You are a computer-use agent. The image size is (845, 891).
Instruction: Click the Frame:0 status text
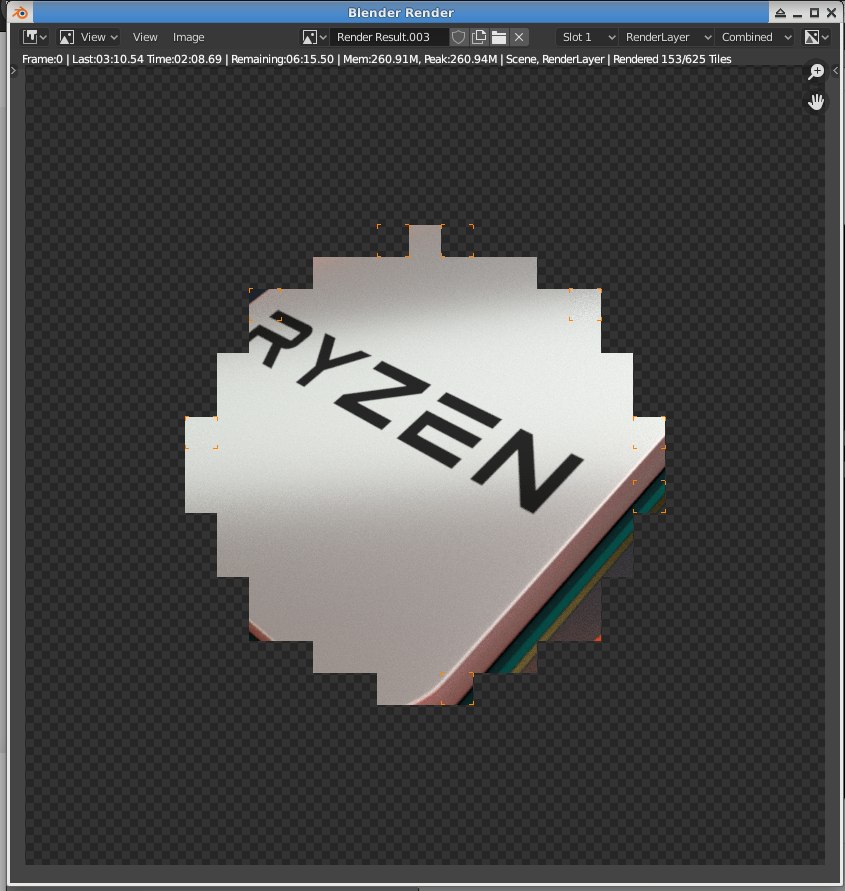[42, 59]
